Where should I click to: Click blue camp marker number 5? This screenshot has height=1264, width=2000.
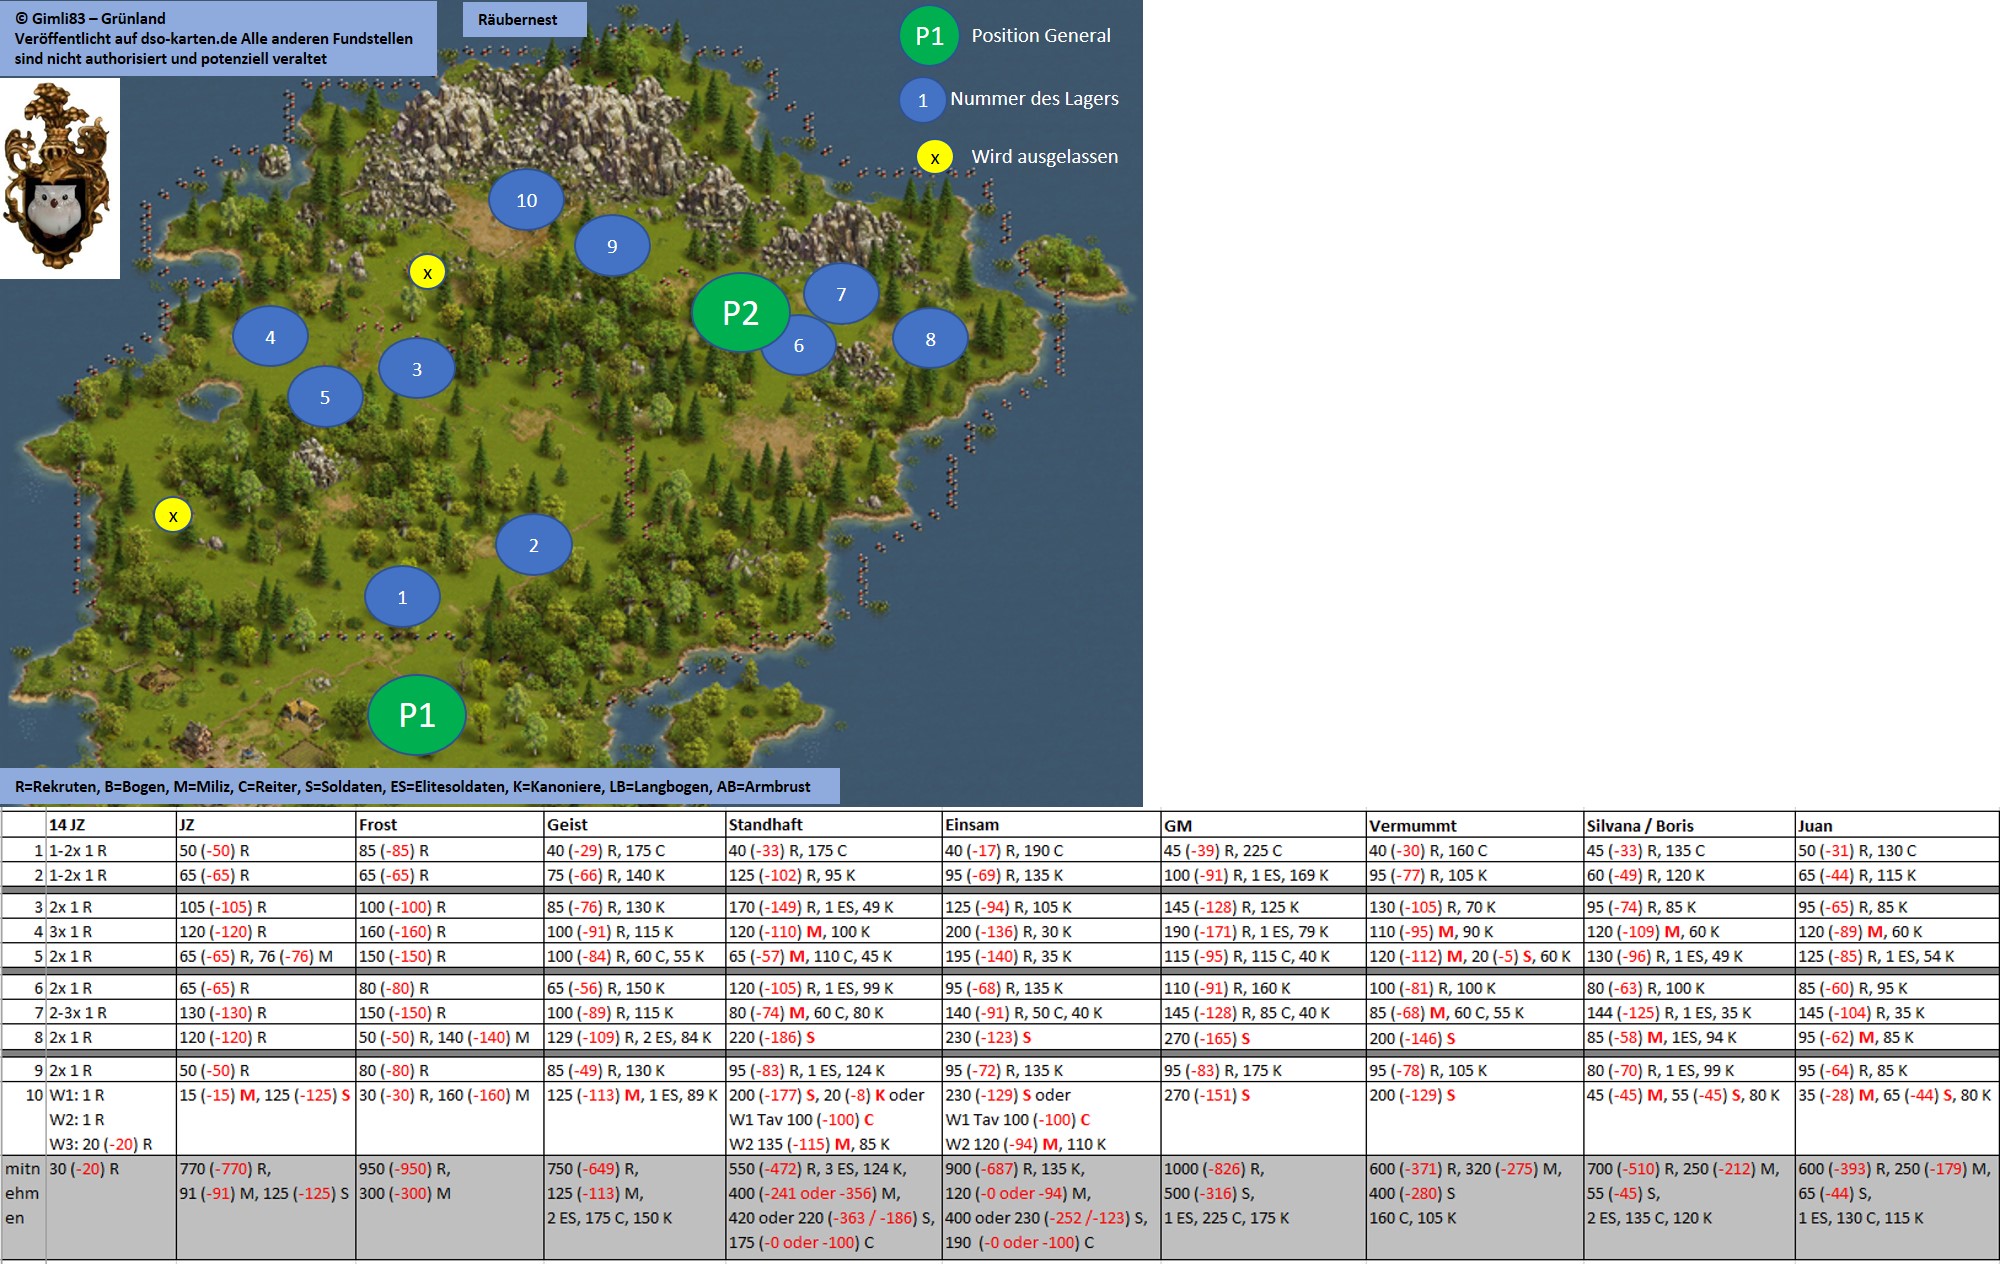tap(324, 397)
